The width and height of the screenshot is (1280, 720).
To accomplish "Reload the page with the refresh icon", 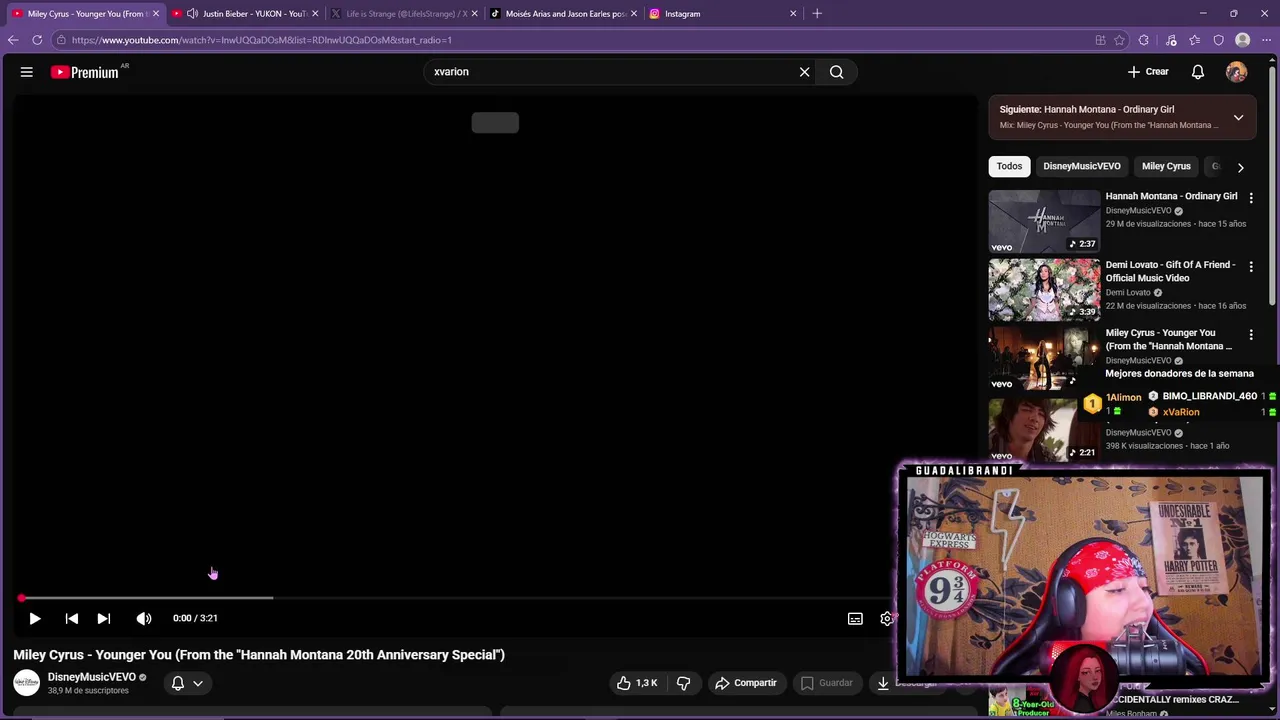I will pos(37,40).
